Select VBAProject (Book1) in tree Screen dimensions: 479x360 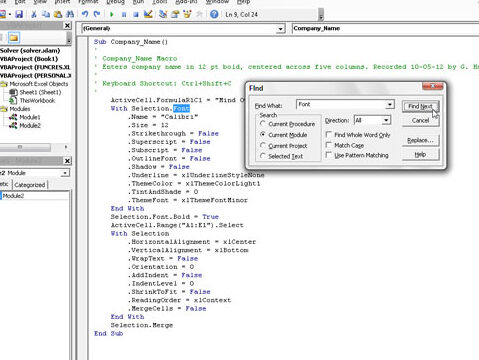(29, 59)
